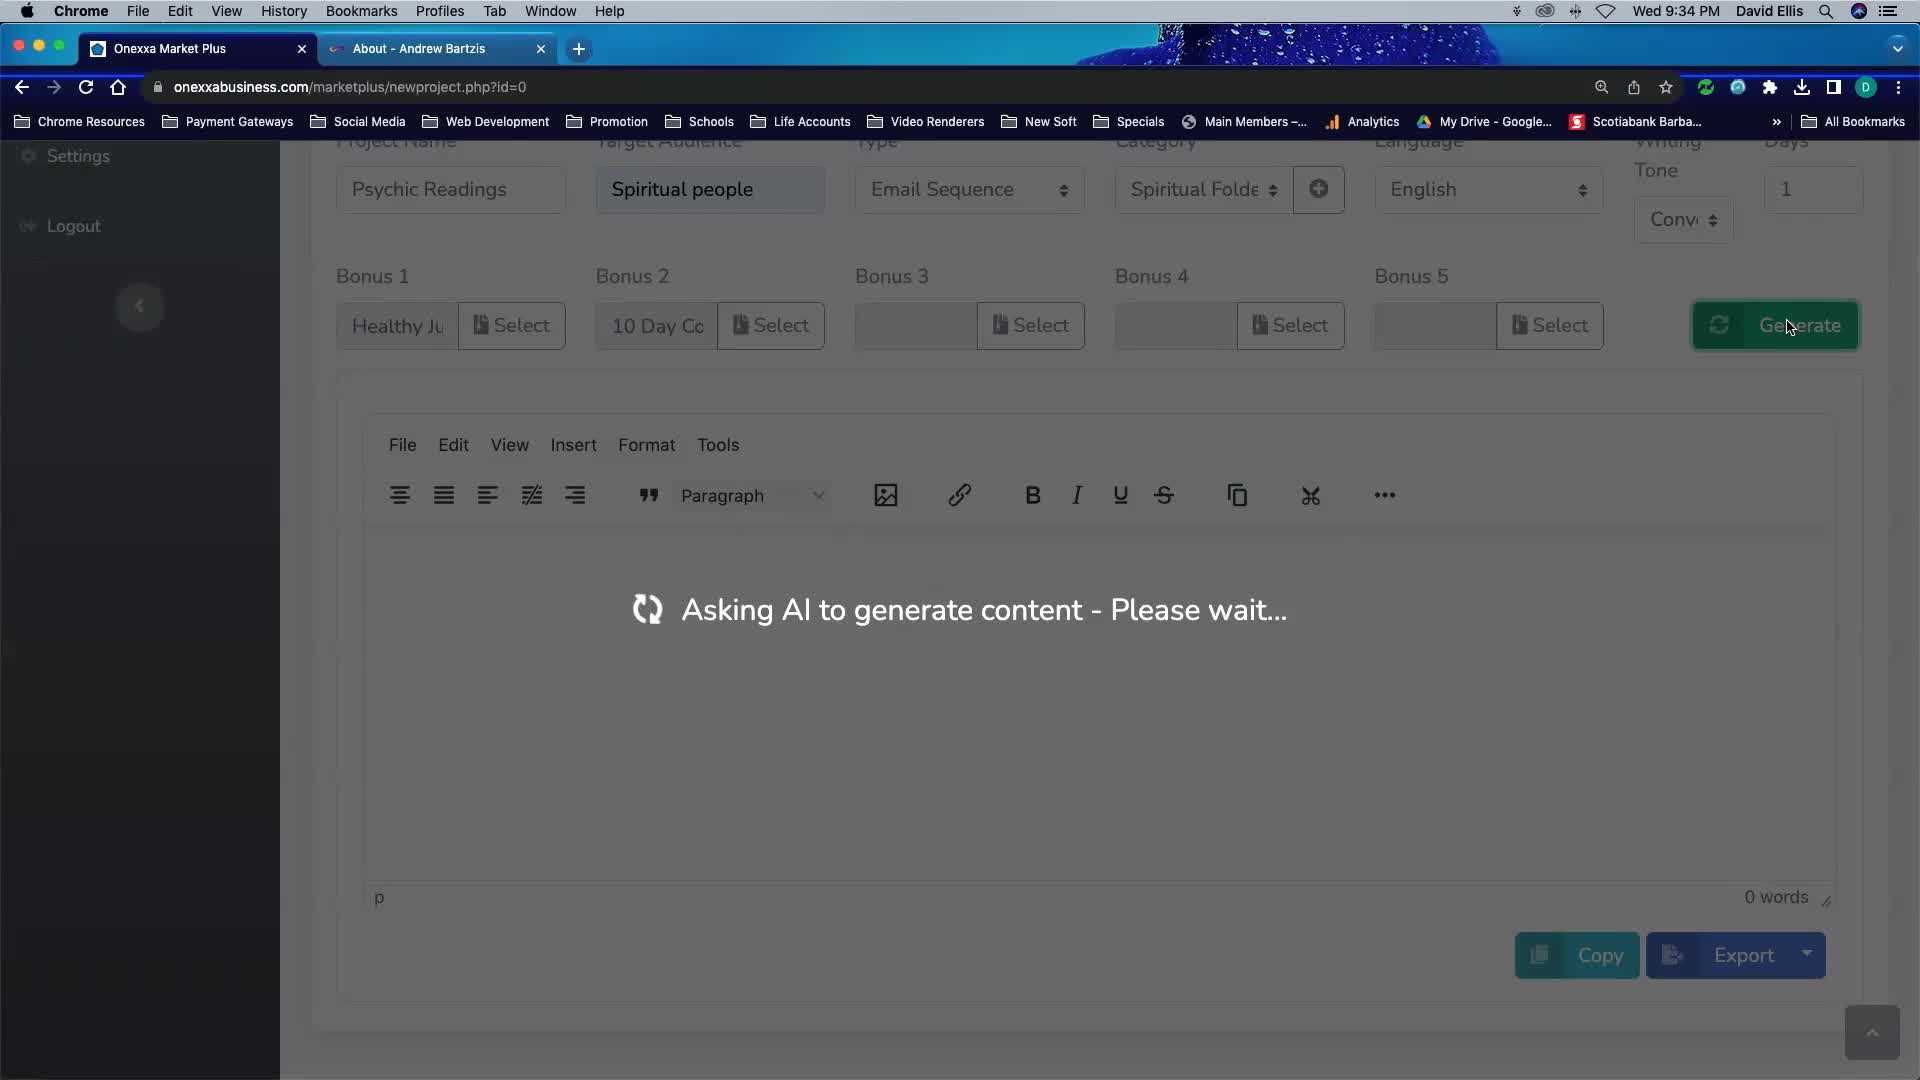Open the English language dropdown

(1487, 190)
